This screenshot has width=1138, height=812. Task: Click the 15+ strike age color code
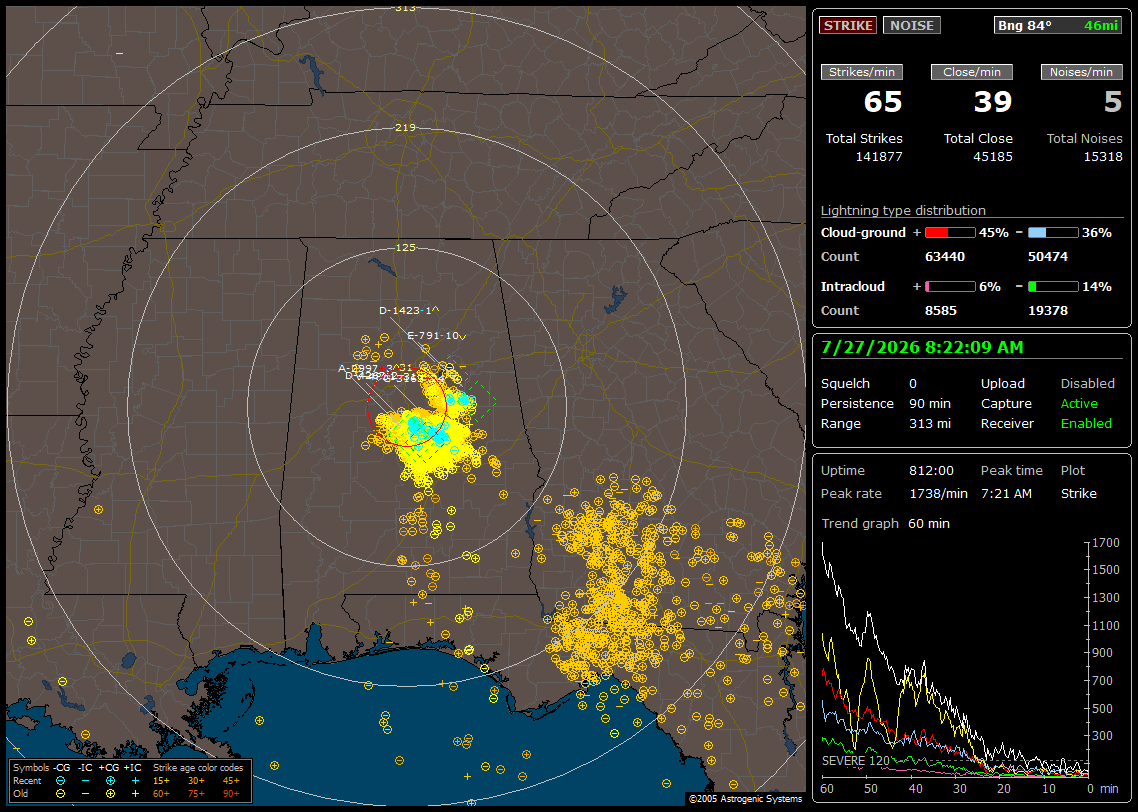point(161,781)
